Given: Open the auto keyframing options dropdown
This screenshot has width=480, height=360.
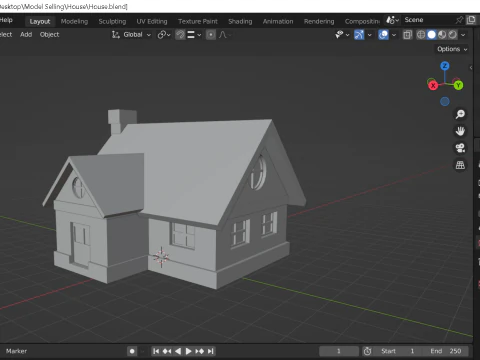Looking at the screenshot, I should coord(143,351).
